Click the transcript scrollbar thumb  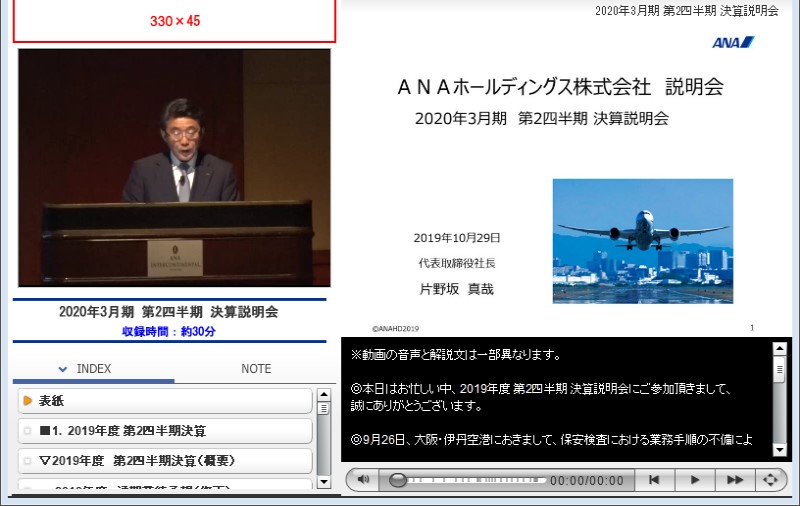[780, 368]
